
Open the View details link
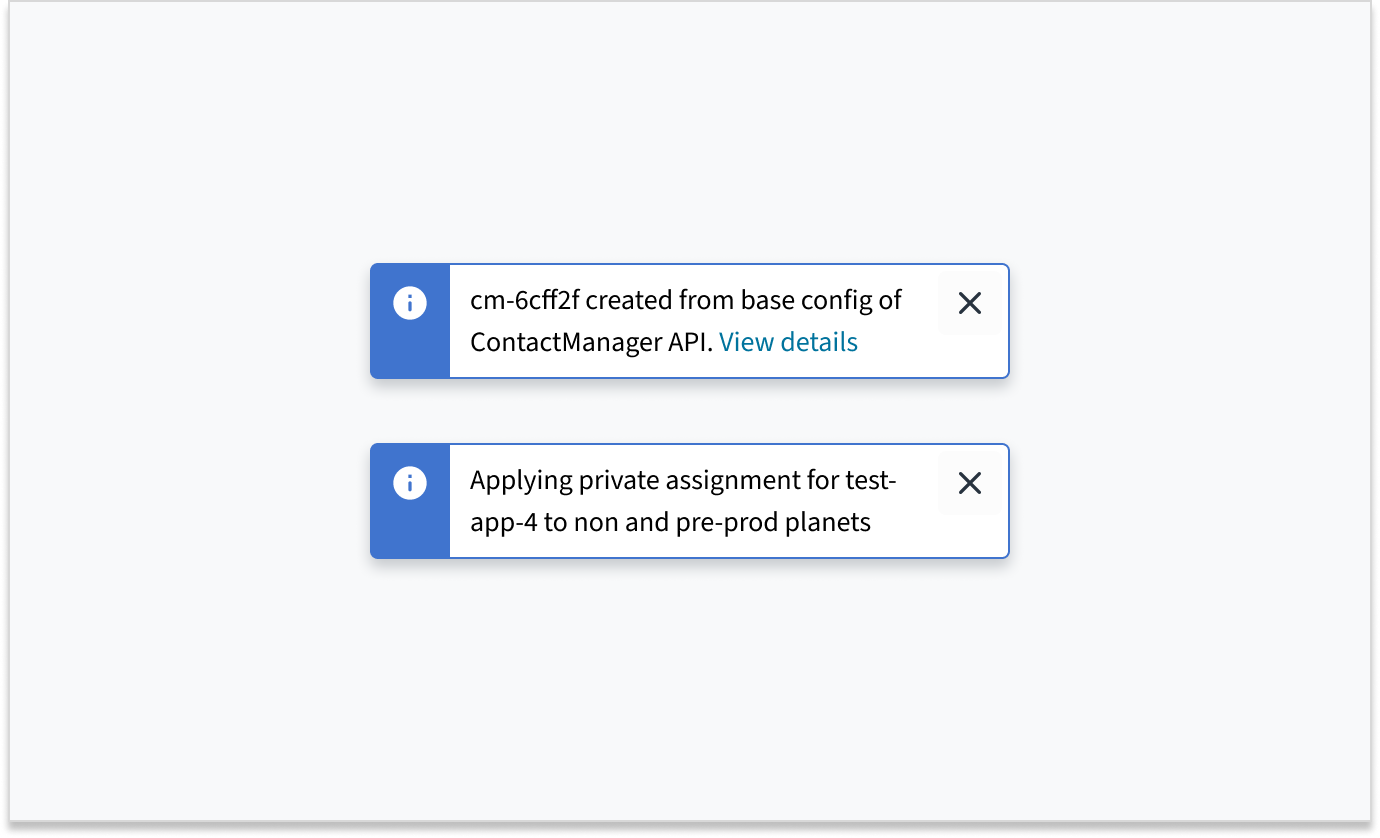[x=788, y=342]
